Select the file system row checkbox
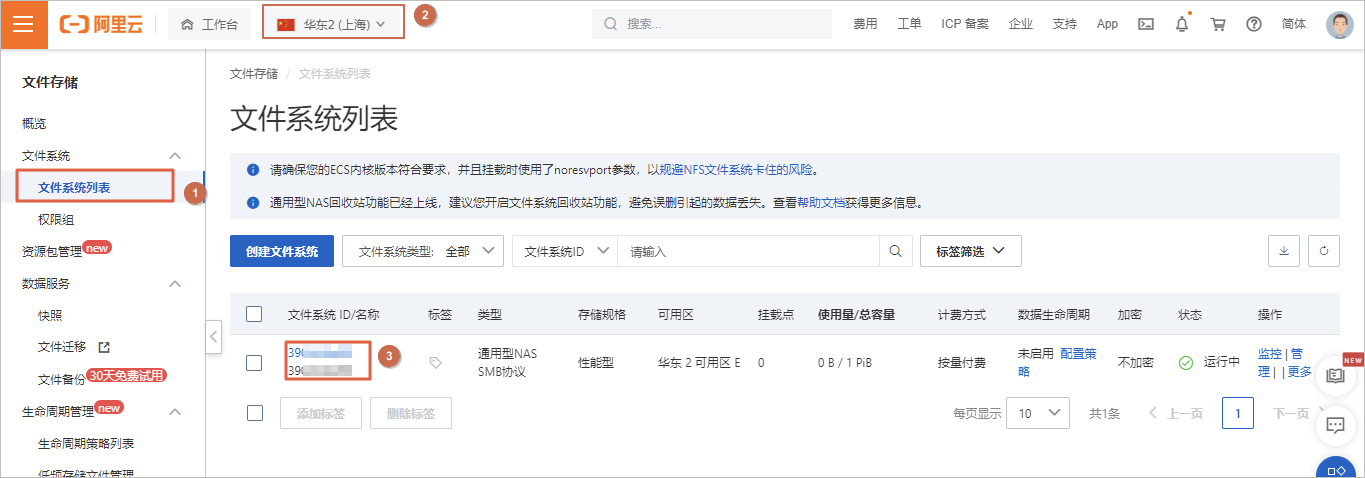Image resolution: width=1365 pixels, height=478 pixels. coord(254,363)
